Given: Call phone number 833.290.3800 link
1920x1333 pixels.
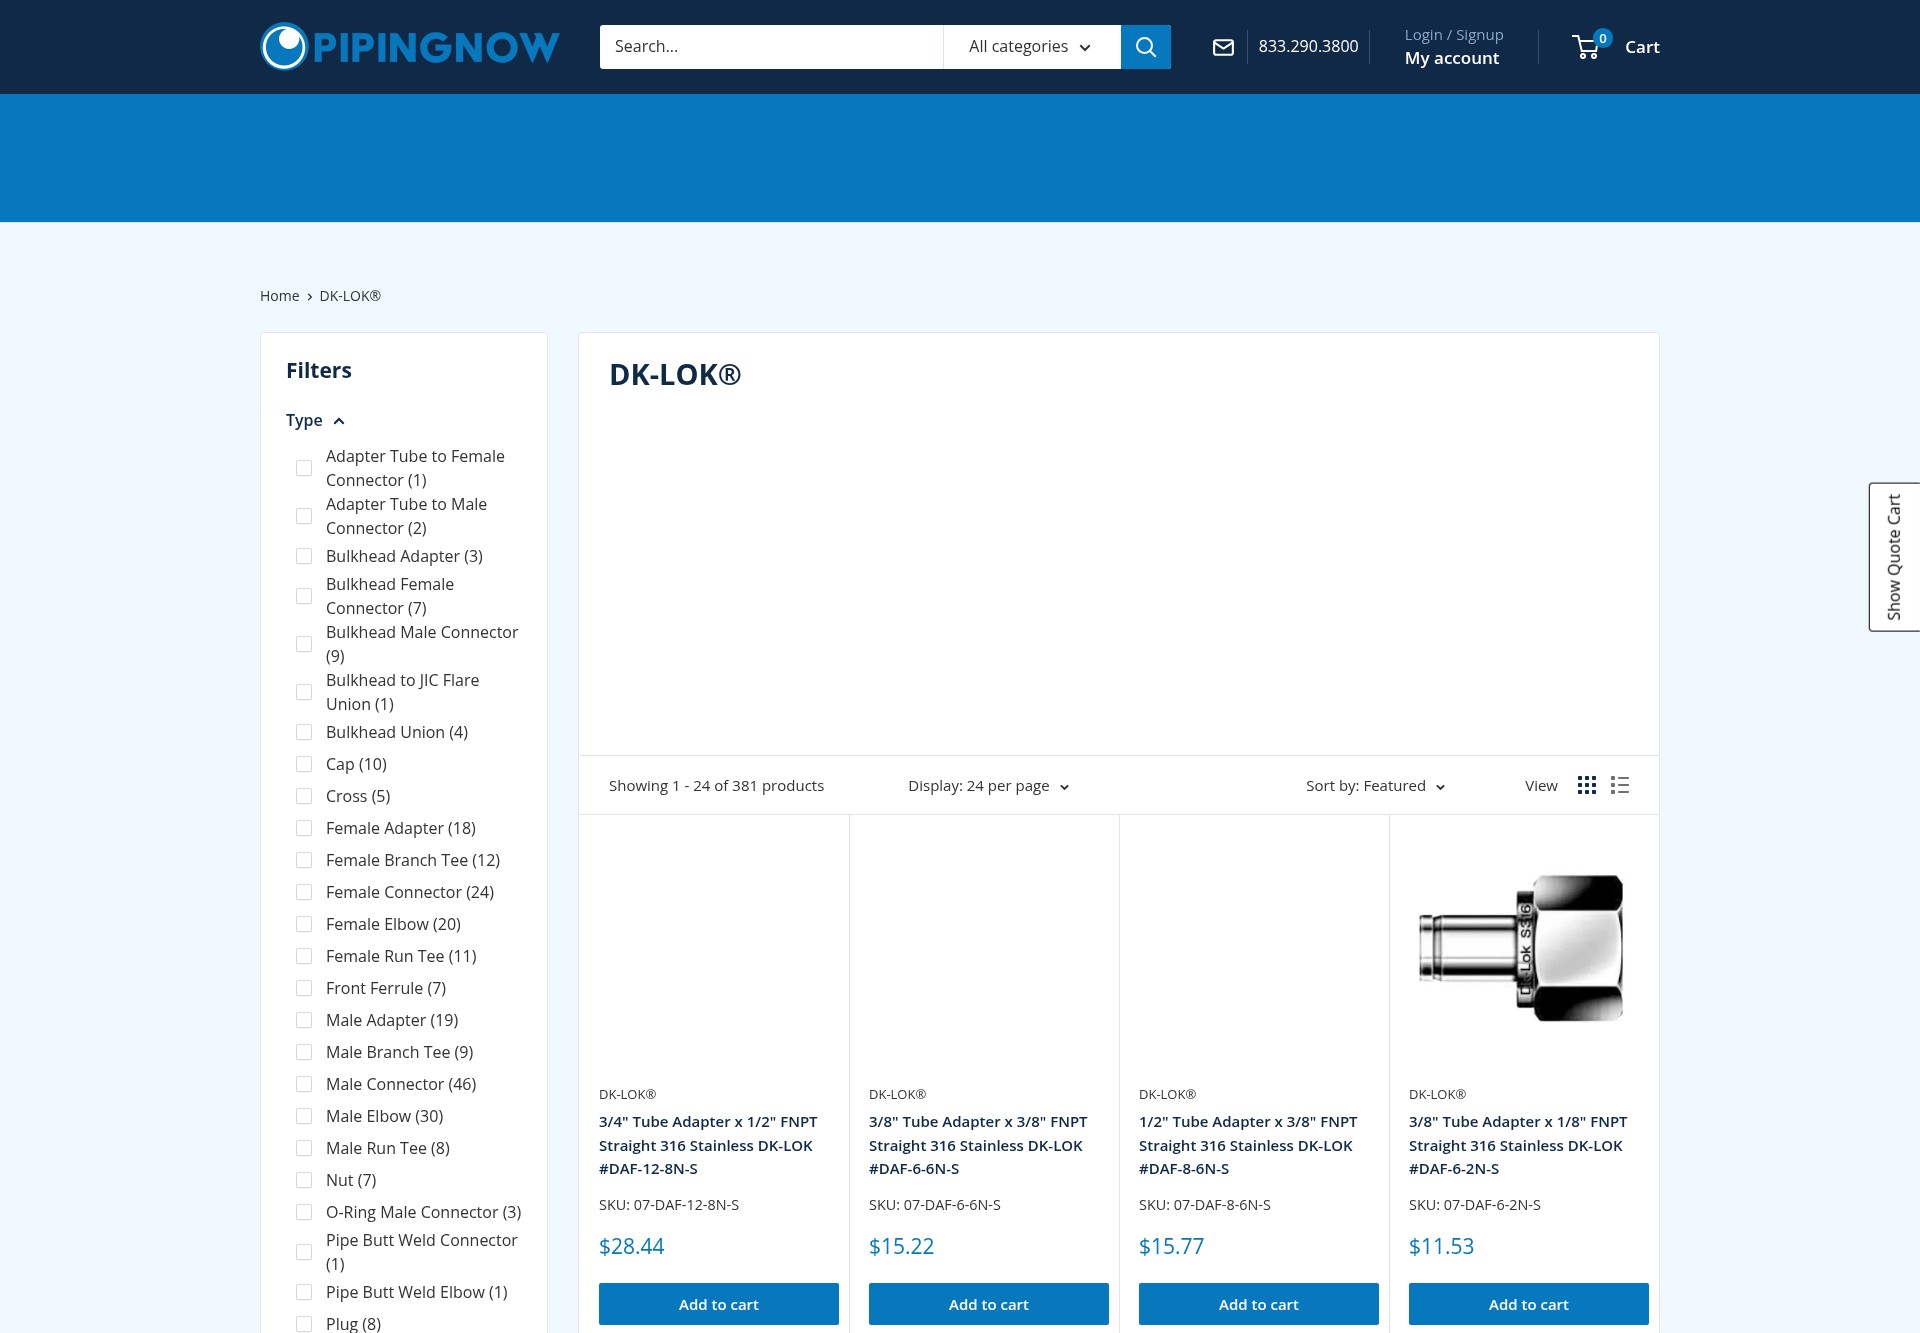Looking at the screenshot, I should pyautogui.click(x=1308, y=47).
